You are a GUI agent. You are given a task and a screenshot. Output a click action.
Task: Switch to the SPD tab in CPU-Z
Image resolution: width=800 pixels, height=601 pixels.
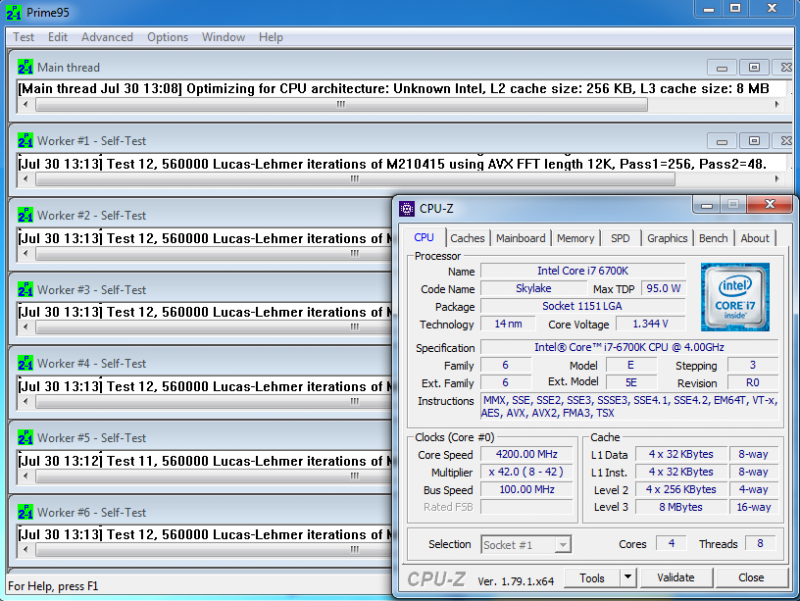pyautogui.click(x=620, y=238)
